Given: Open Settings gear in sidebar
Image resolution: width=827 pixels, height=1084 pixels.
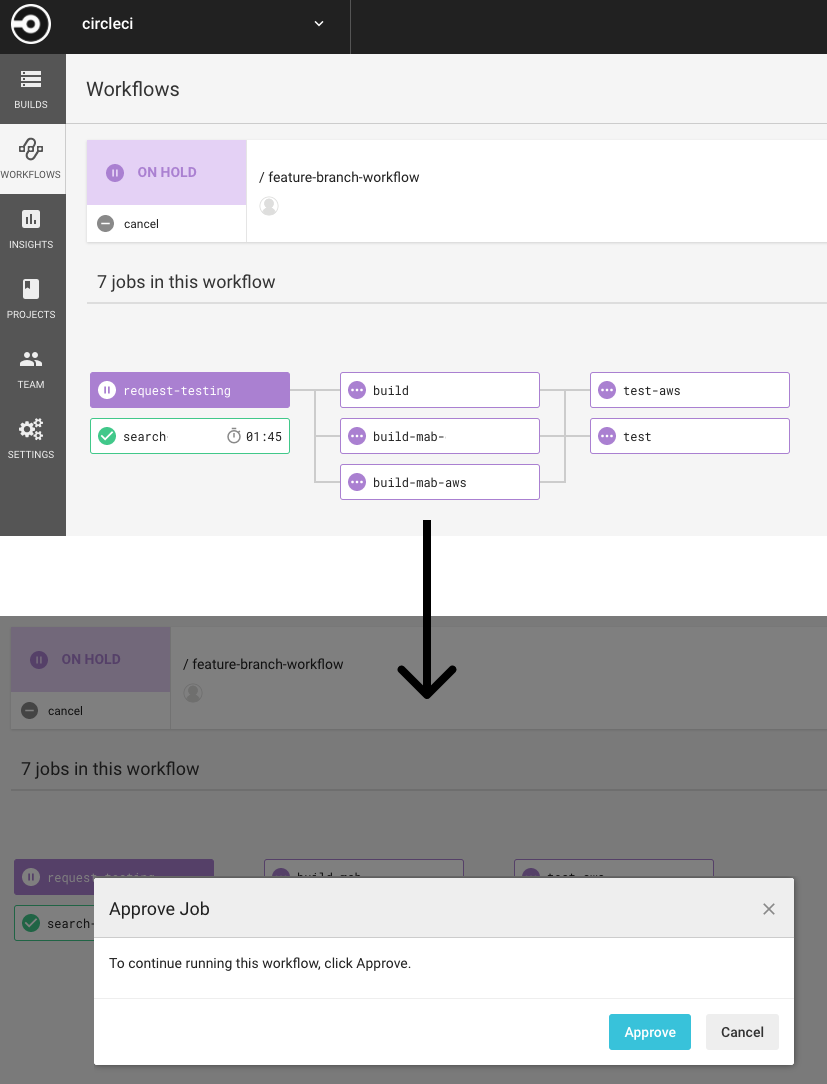Looking at the screenshot, I should (31, 438).
